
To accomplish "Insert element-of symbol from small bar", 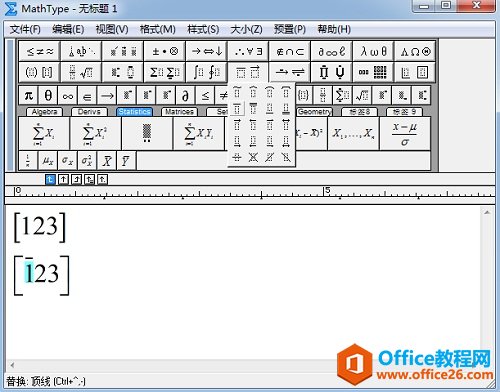I will 87,96.
